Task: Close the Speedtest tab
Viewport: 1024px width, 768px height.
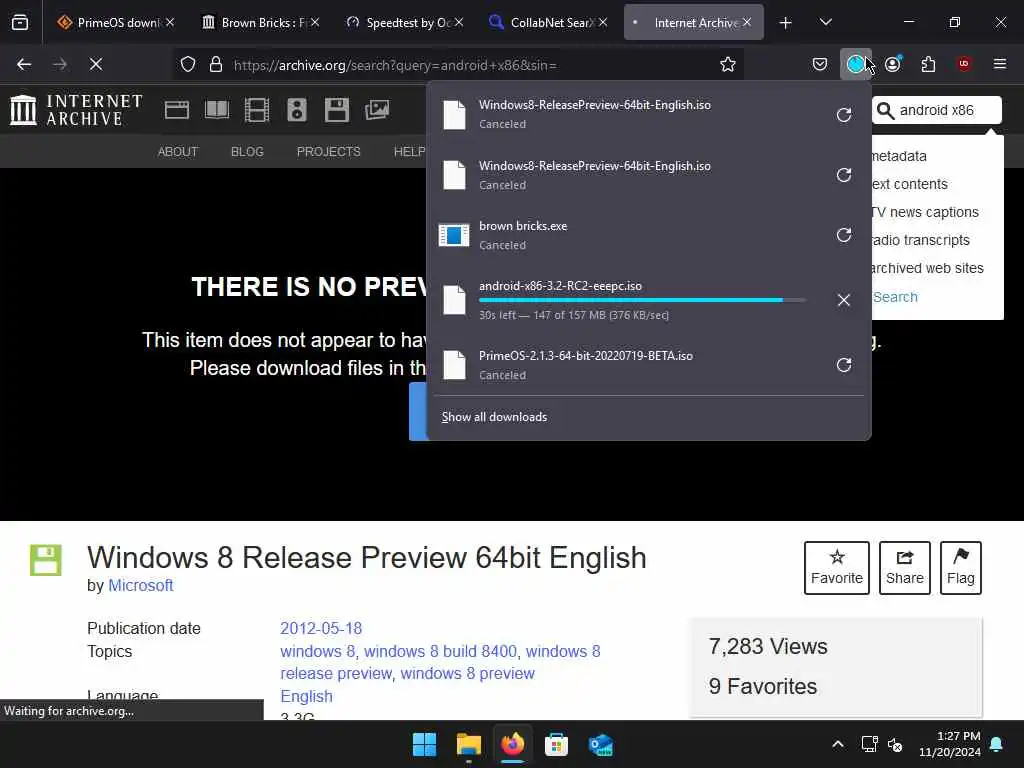Action: [x=459, y=22]
